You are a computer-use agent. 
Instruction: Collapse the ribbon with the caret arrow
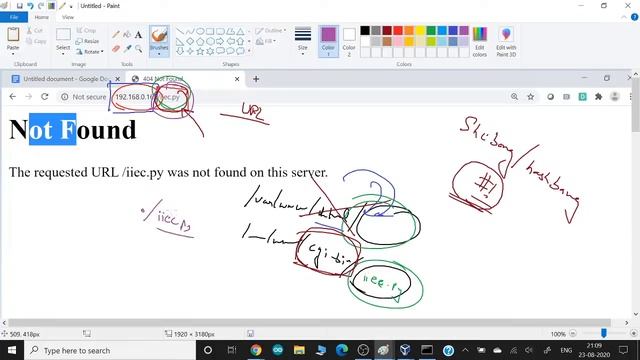point(624,17)
